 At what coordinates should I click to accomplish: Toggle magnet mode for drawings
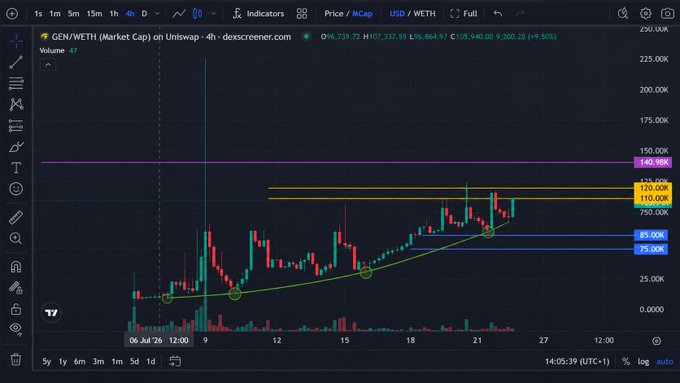[x=16, y=266]
